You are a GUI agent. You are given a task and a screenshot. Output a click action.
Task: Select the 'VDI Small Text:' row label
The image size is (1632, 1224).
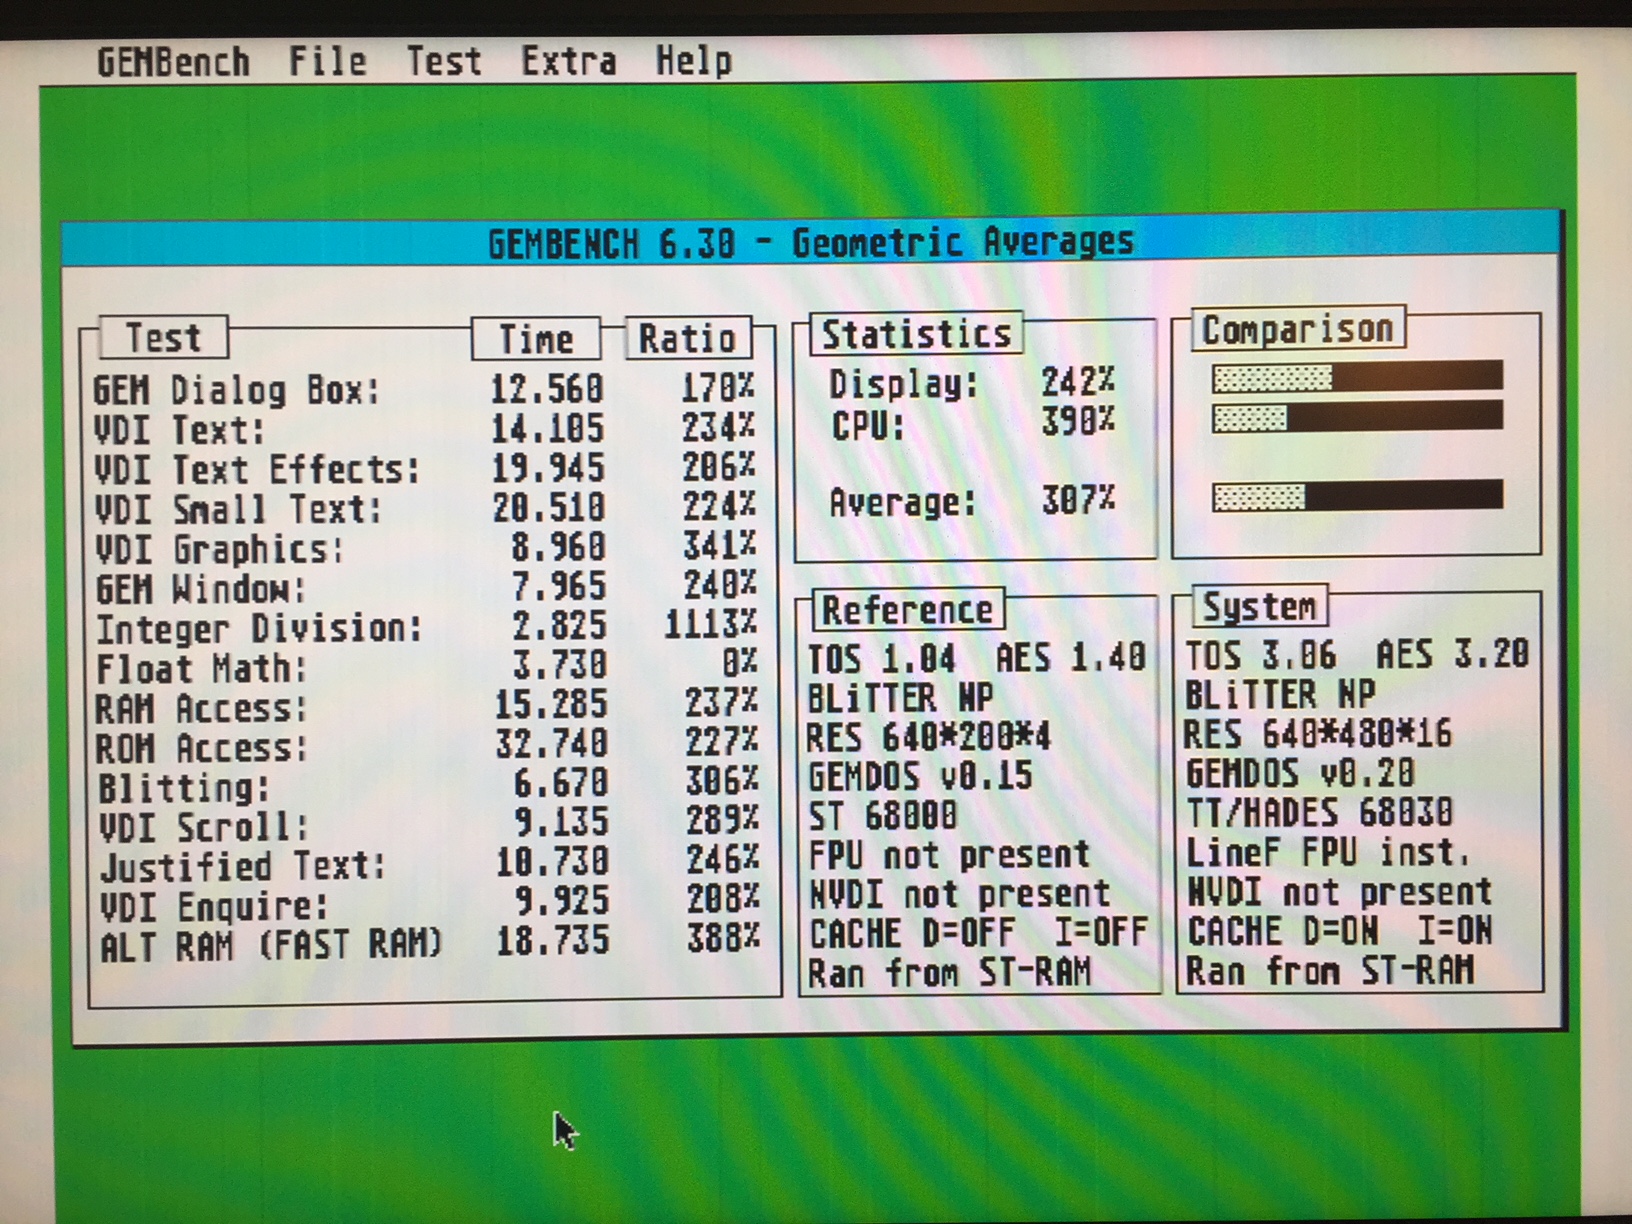pos(238,509)
